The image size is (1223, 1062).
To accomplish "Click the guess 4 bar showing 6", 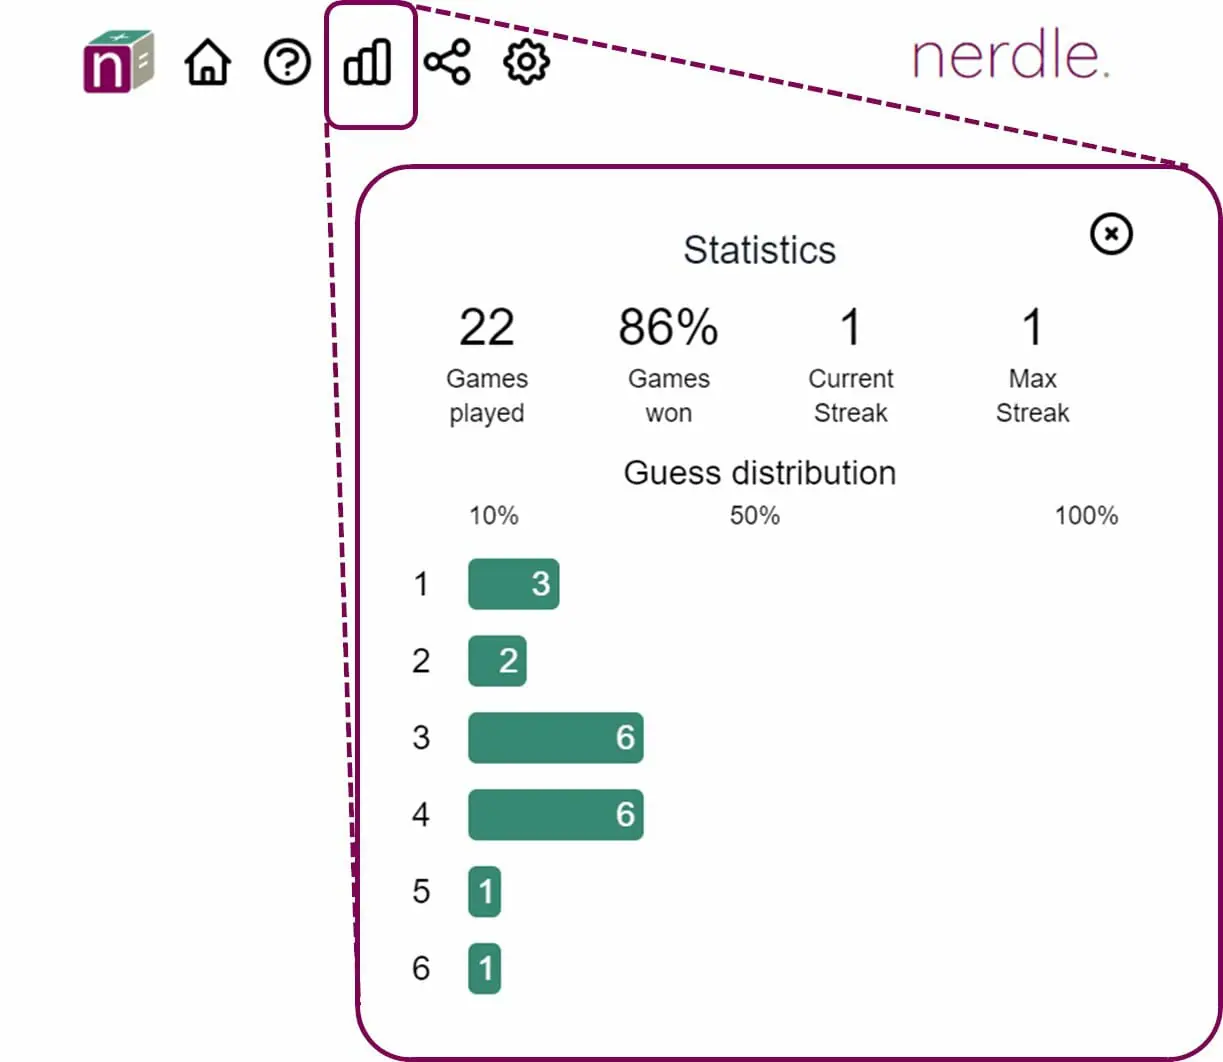I will 555,815.
